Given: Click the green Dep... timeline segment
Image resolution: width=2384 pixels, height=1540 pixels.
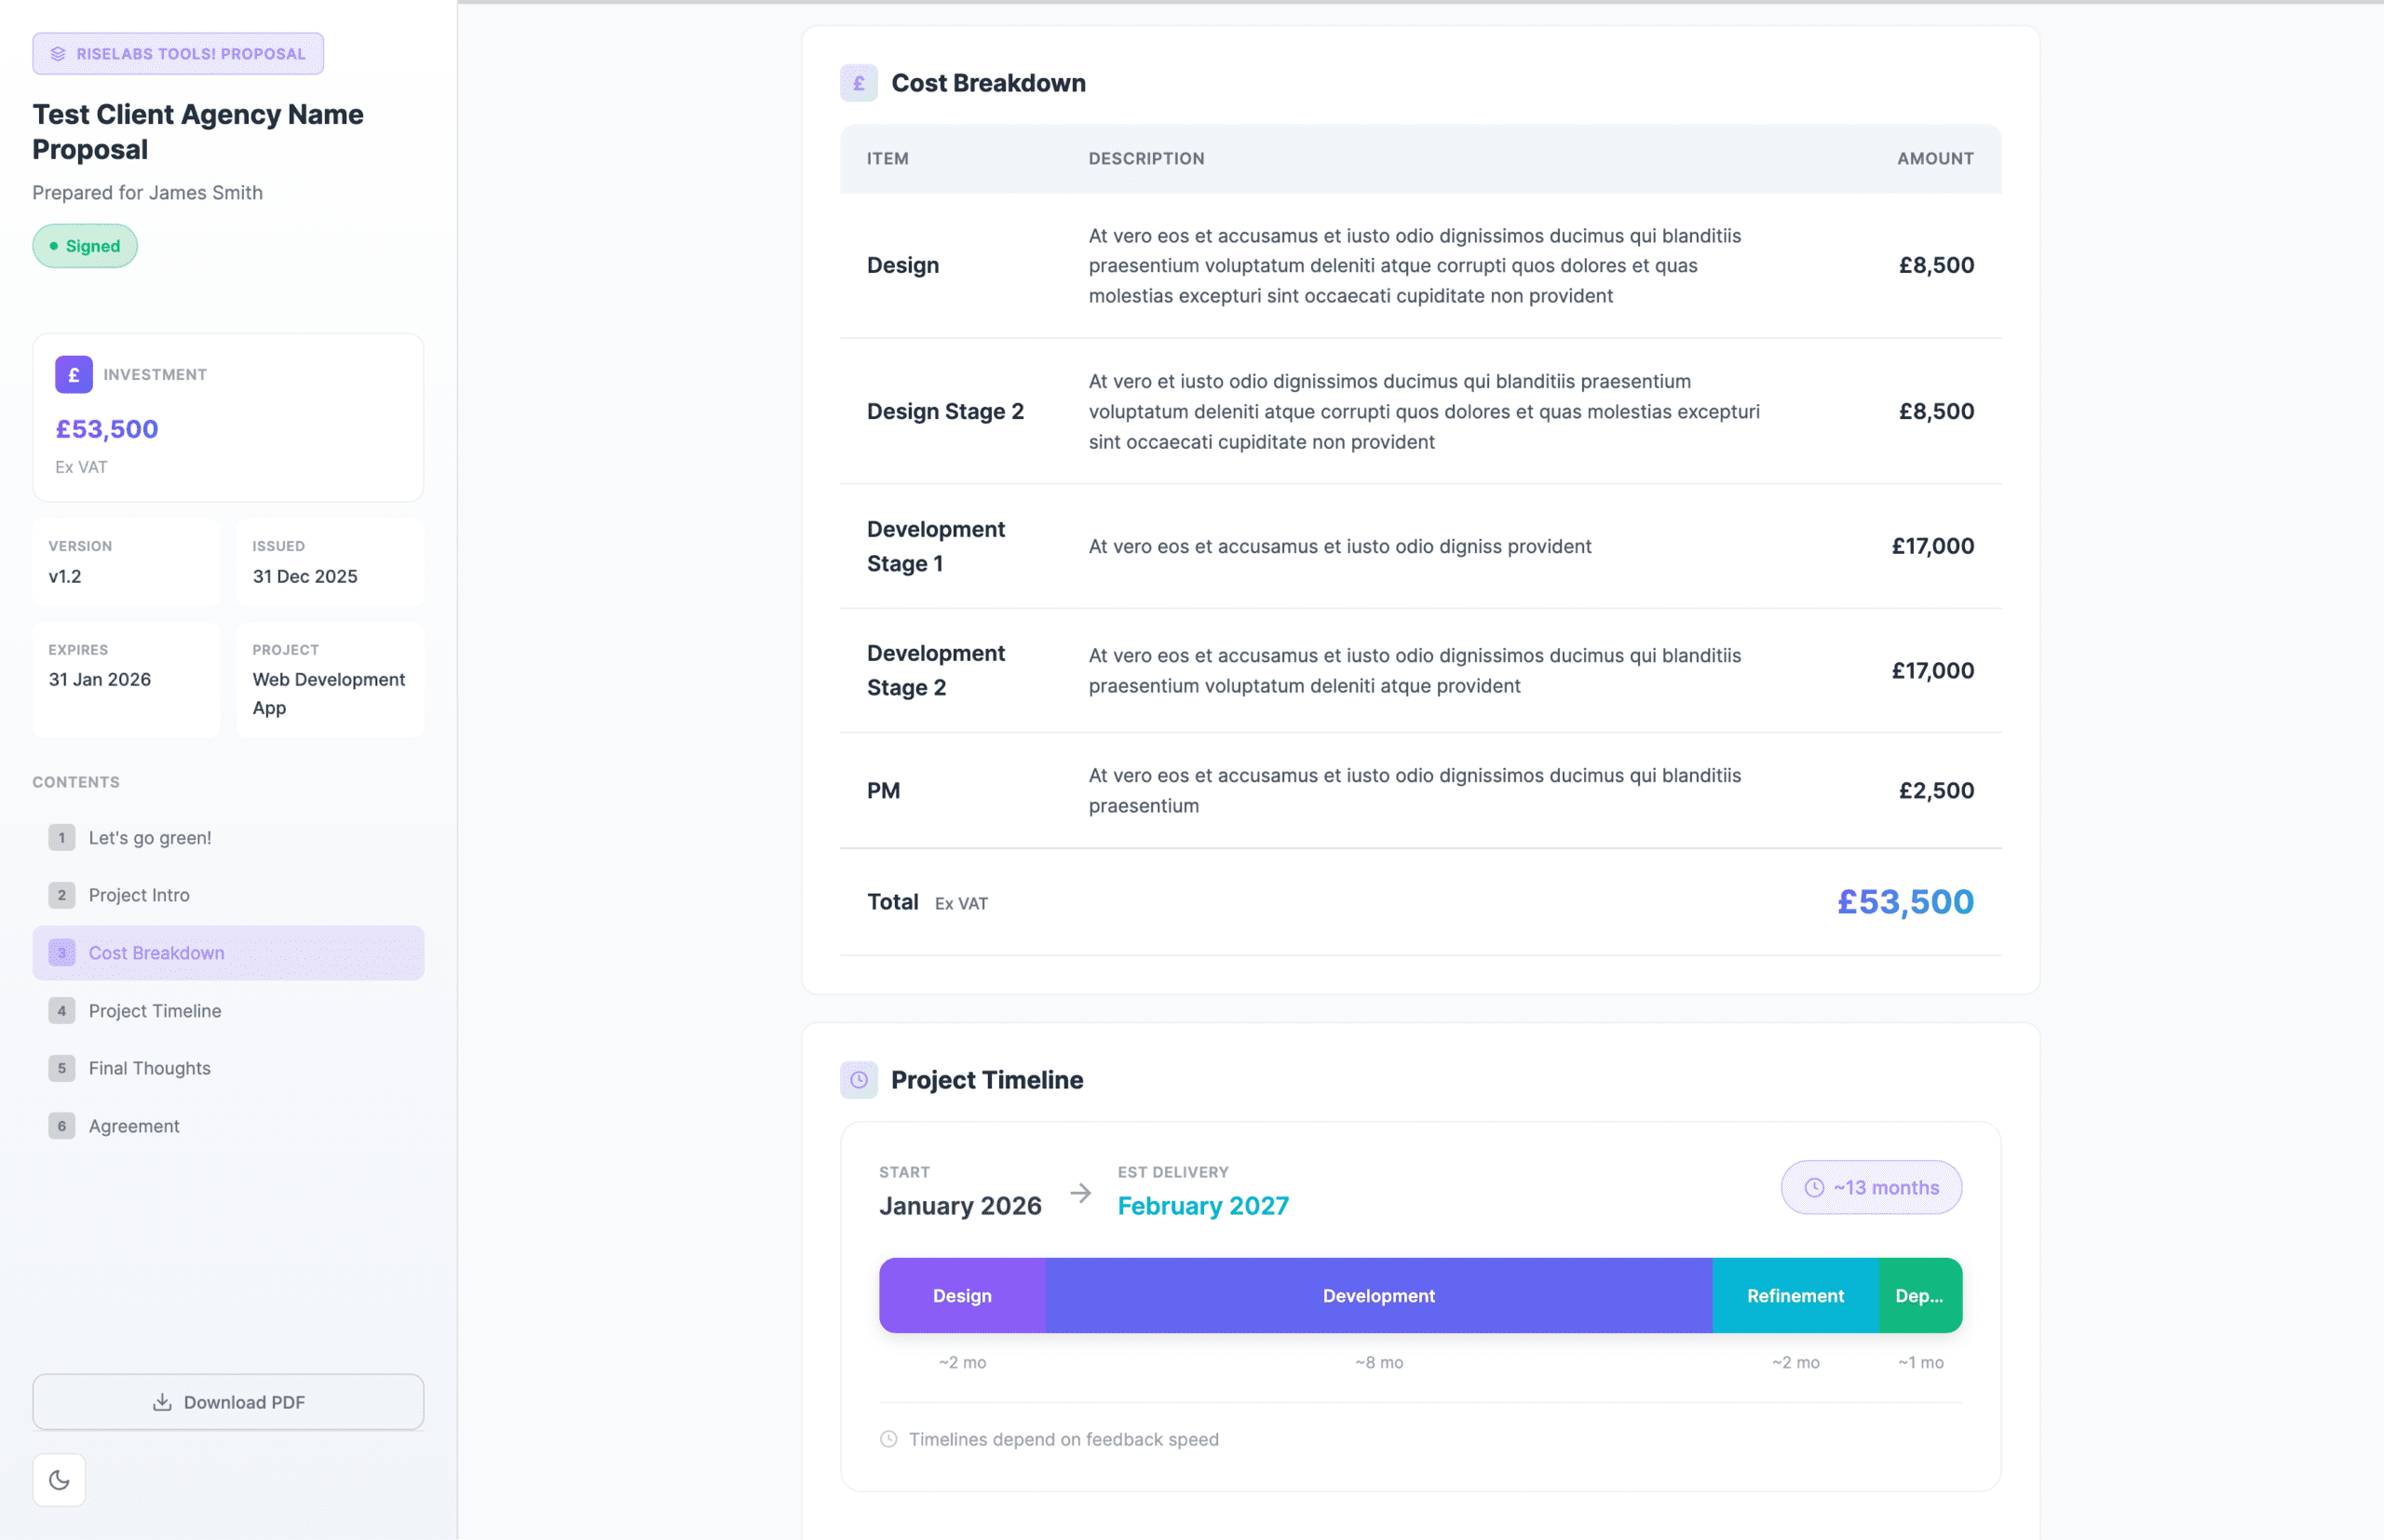Looking at the screenshot, I should 1920,1296.
